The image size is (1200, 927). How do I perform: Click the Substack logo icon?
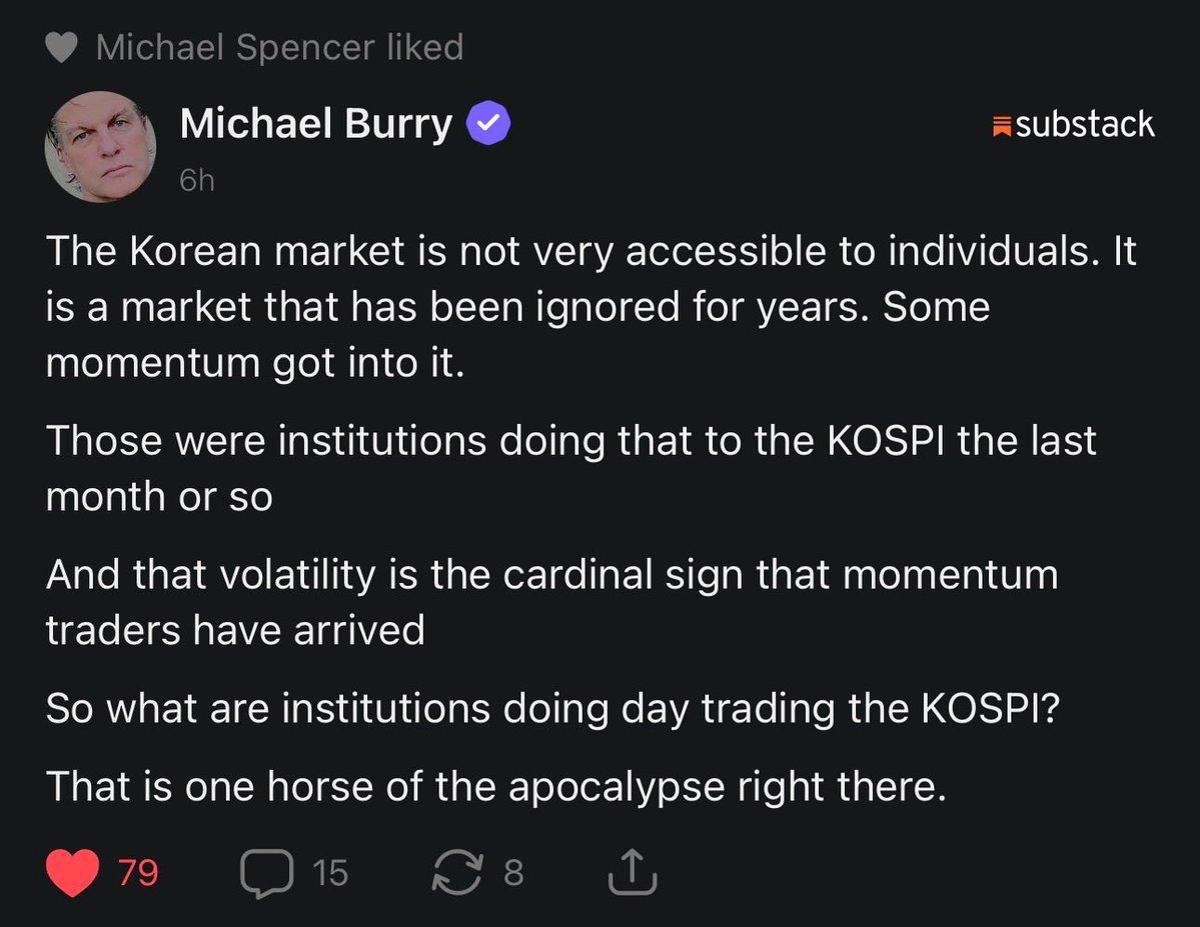(1000, 125)
